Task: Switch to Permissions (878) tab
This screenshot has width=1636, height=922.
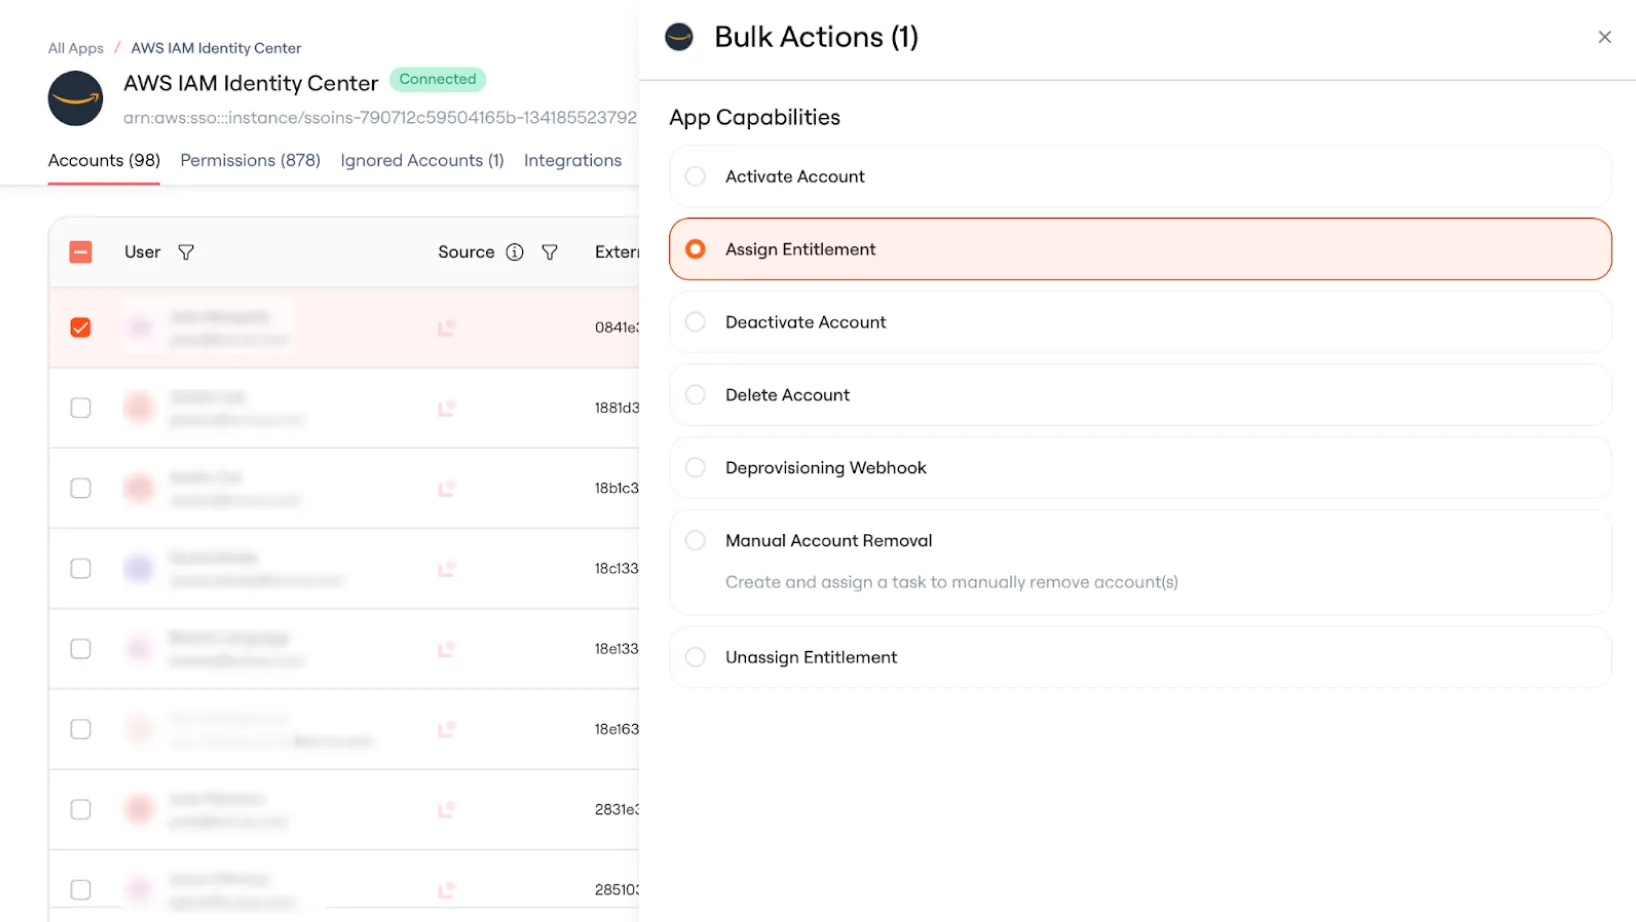Action: (250, 160)
